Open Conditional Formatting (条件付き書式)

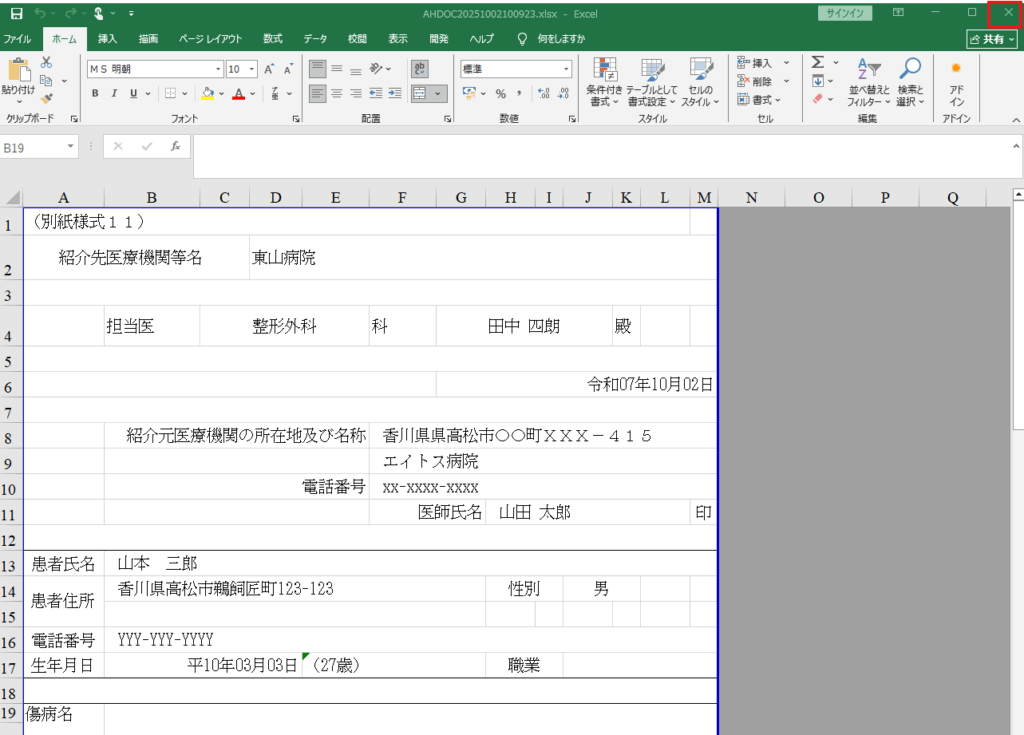(605, 81)
